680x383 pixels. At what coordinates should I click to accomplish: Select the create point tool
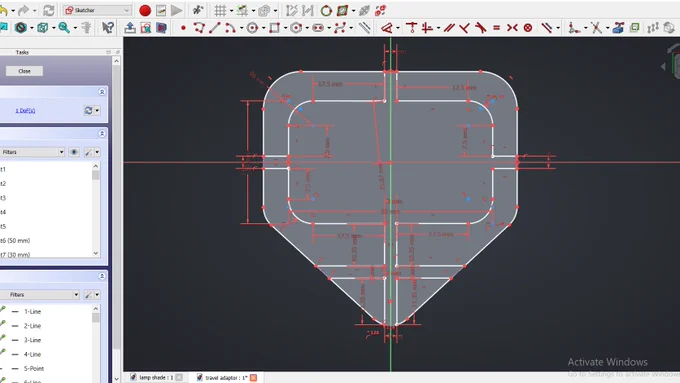(x=183, y=28)
